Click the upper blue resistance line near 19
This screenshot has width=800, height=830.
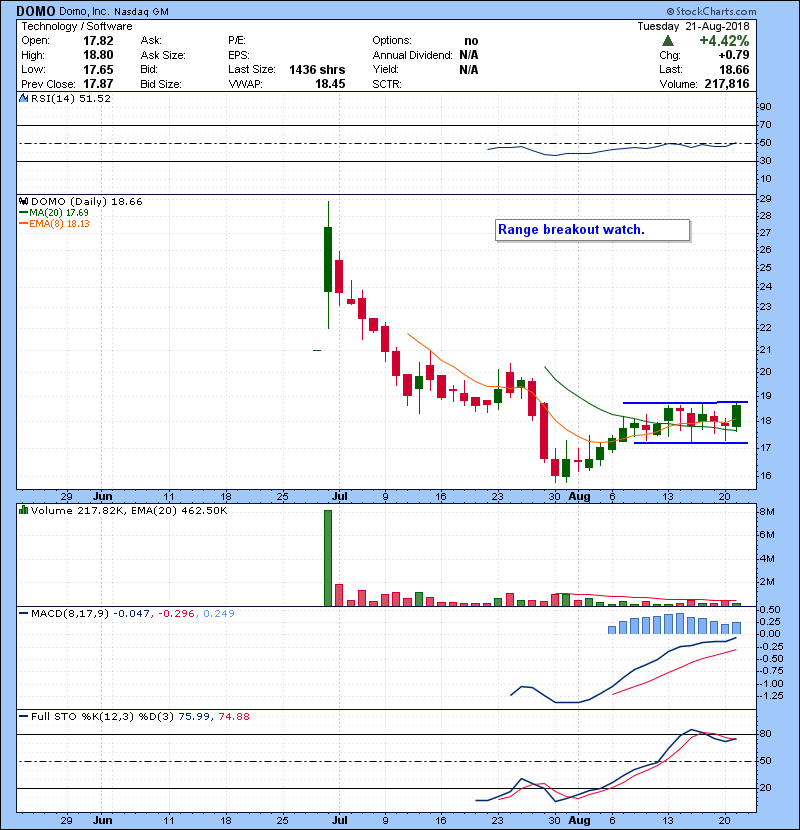click(685, 403)
